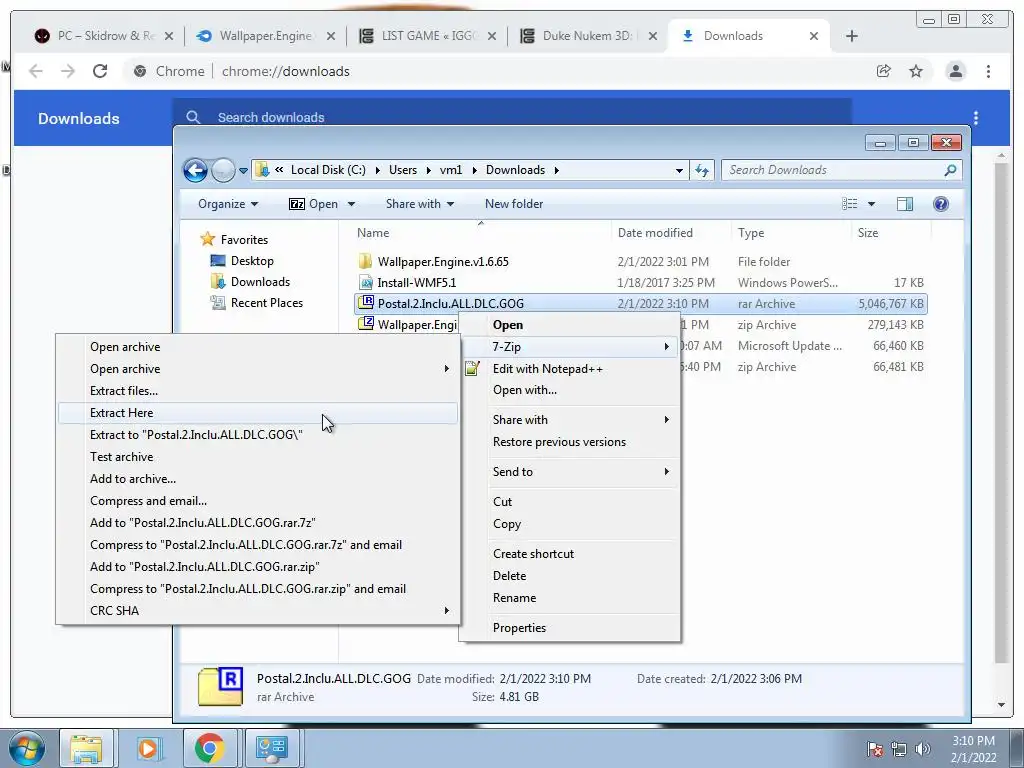Switch to the Wallpaper.Engine Chrome tab
This screenshot has width=1024, height=768.
[264, 36]
